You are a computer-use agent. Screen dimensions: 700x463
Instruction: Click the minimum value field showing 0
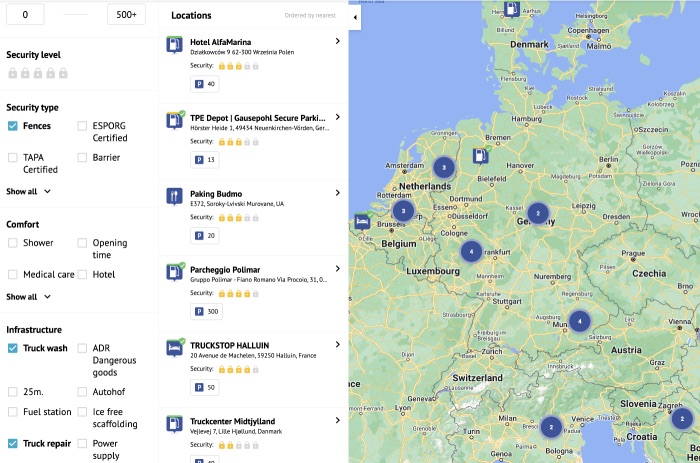25,14
